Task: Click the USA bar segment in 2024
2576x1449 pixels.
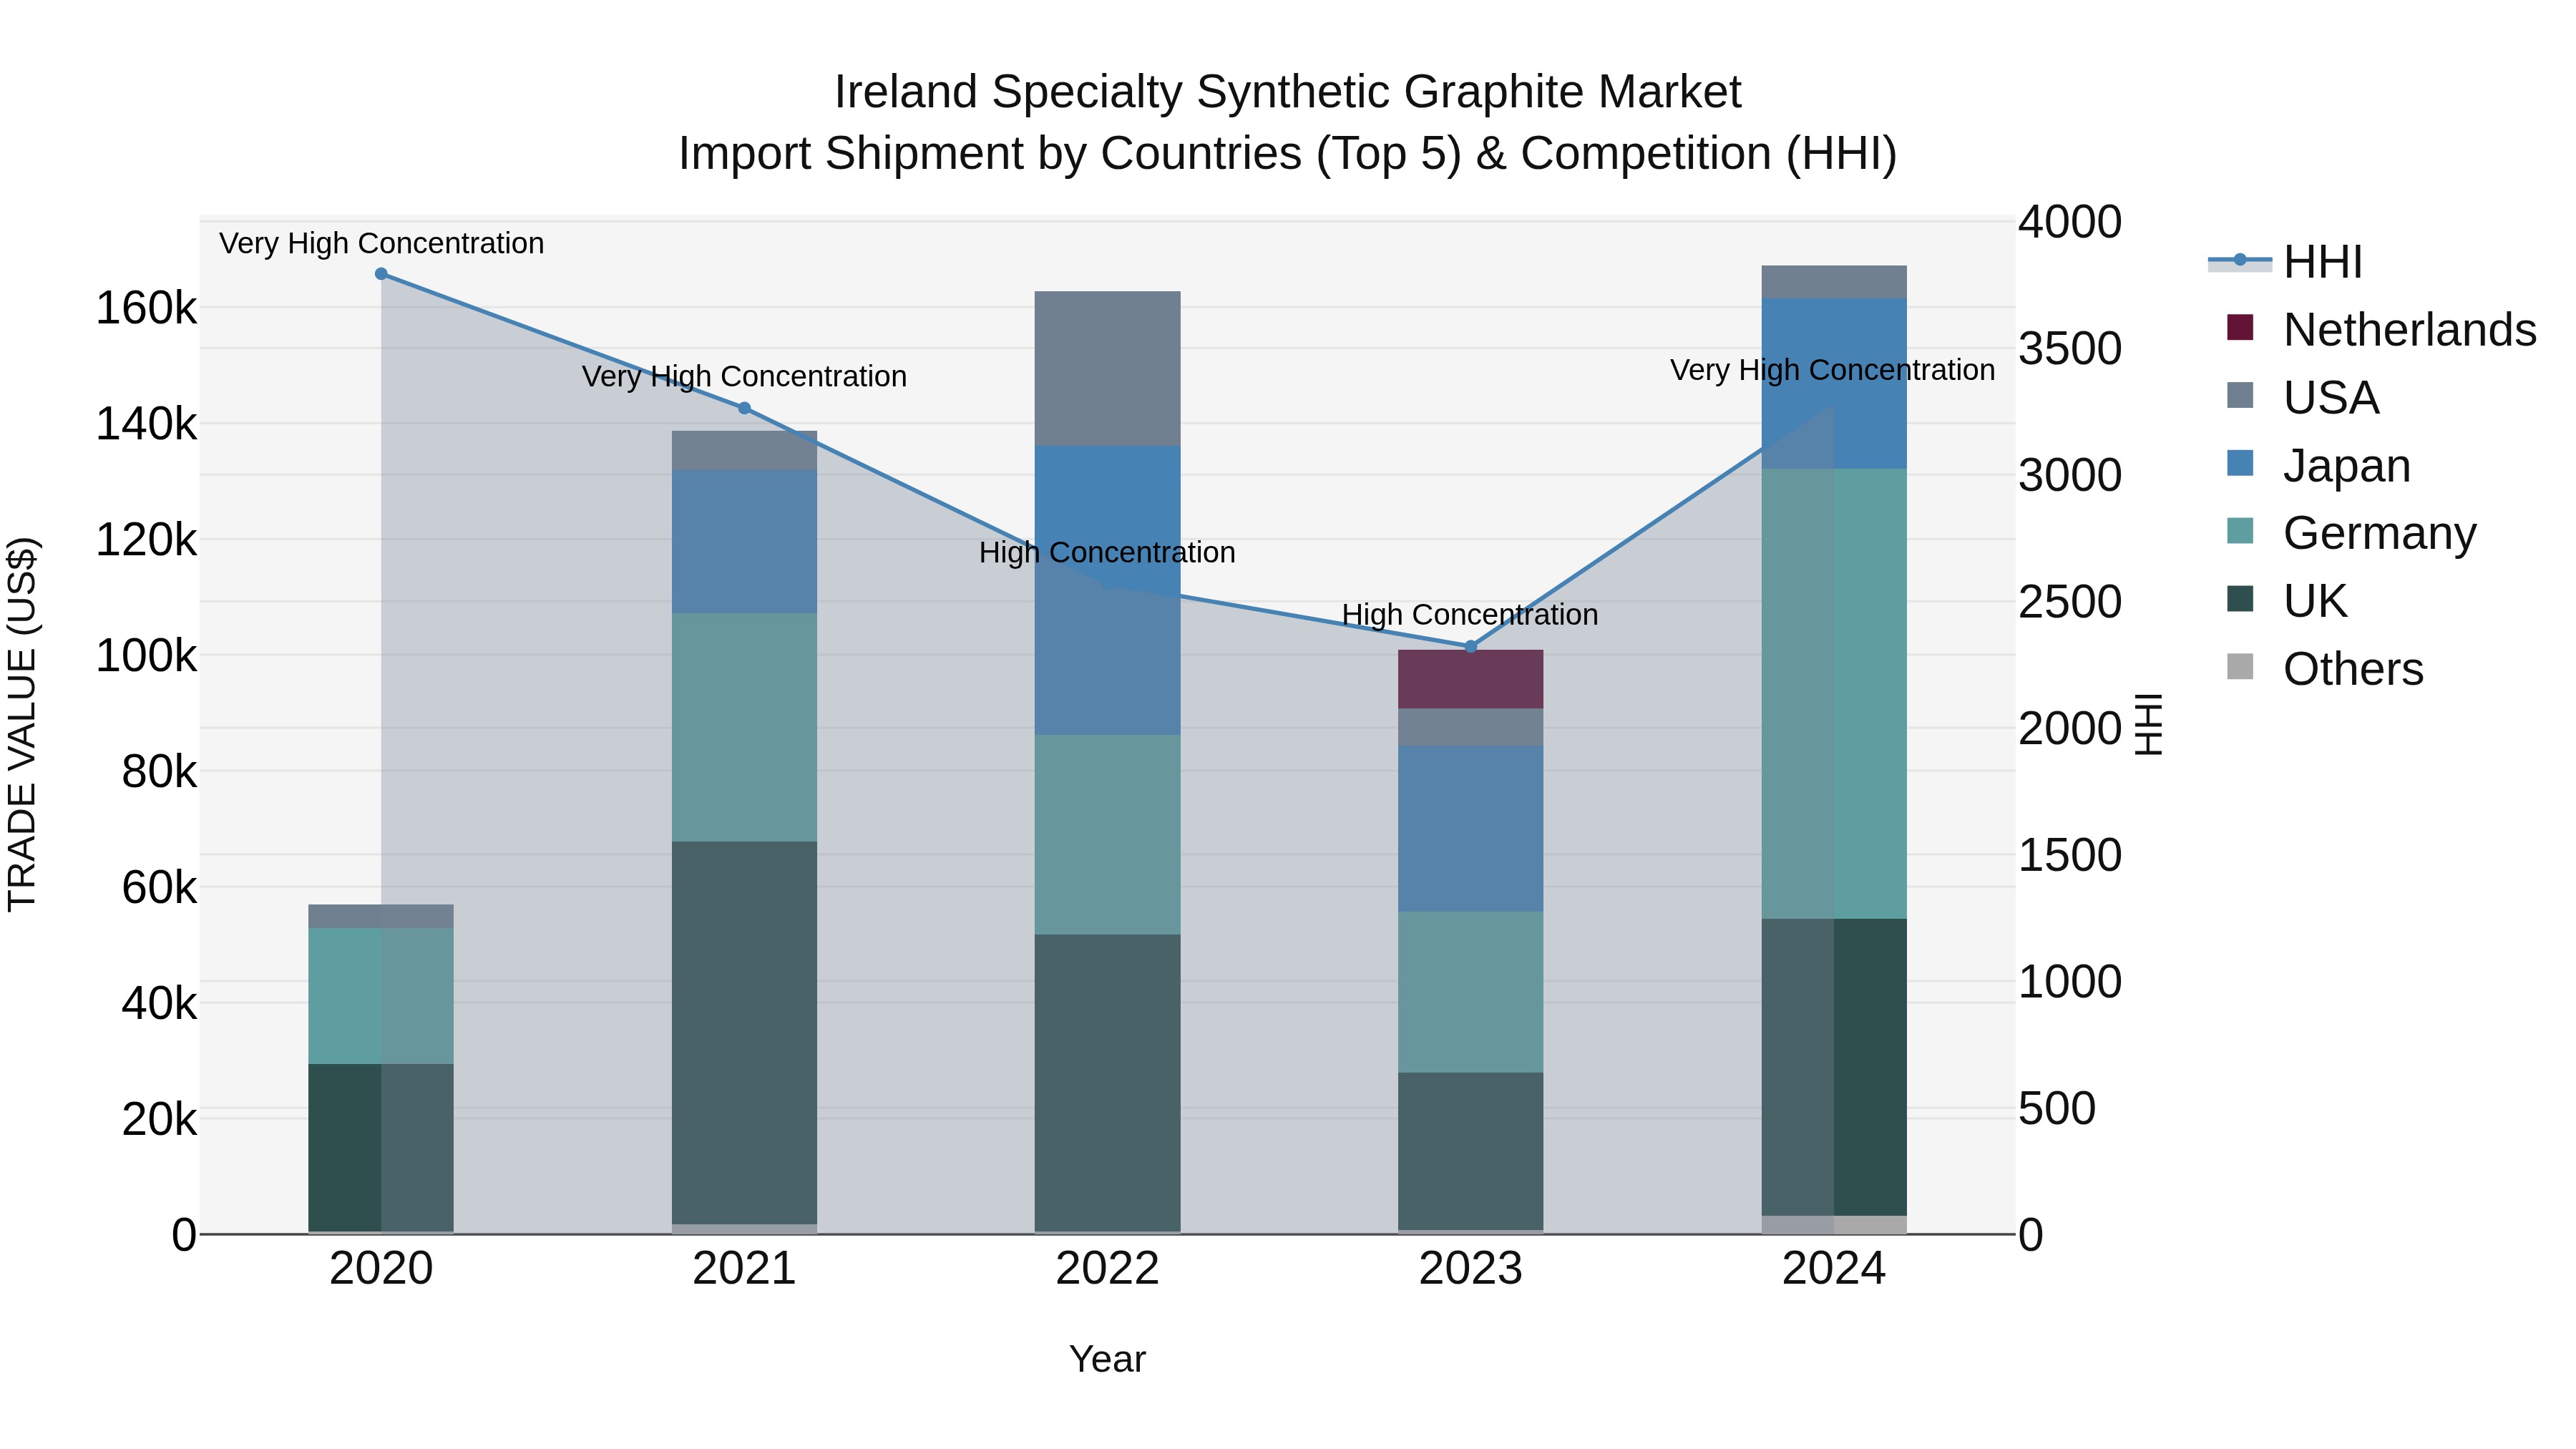Action: (1834, 282)
